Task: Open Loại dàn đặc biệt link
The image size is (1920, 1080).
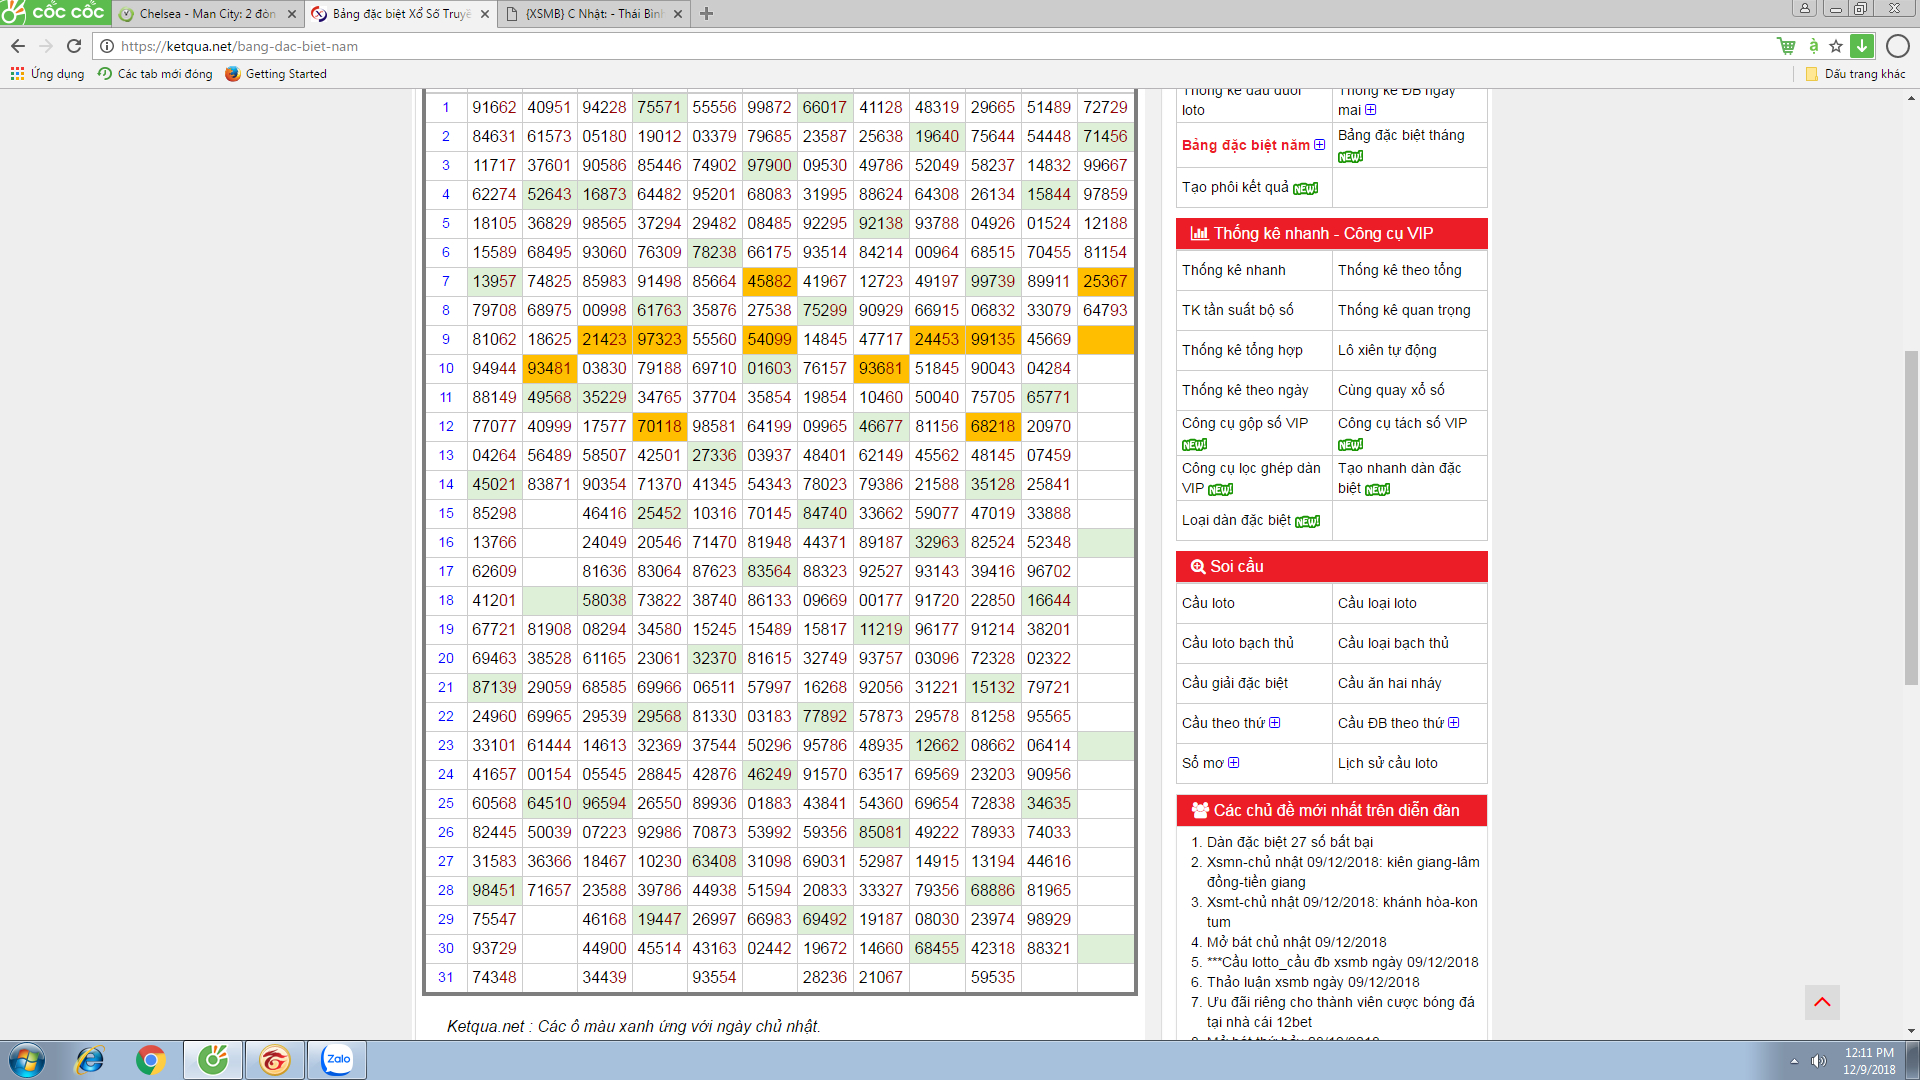Action: [x=1236, y=520]
